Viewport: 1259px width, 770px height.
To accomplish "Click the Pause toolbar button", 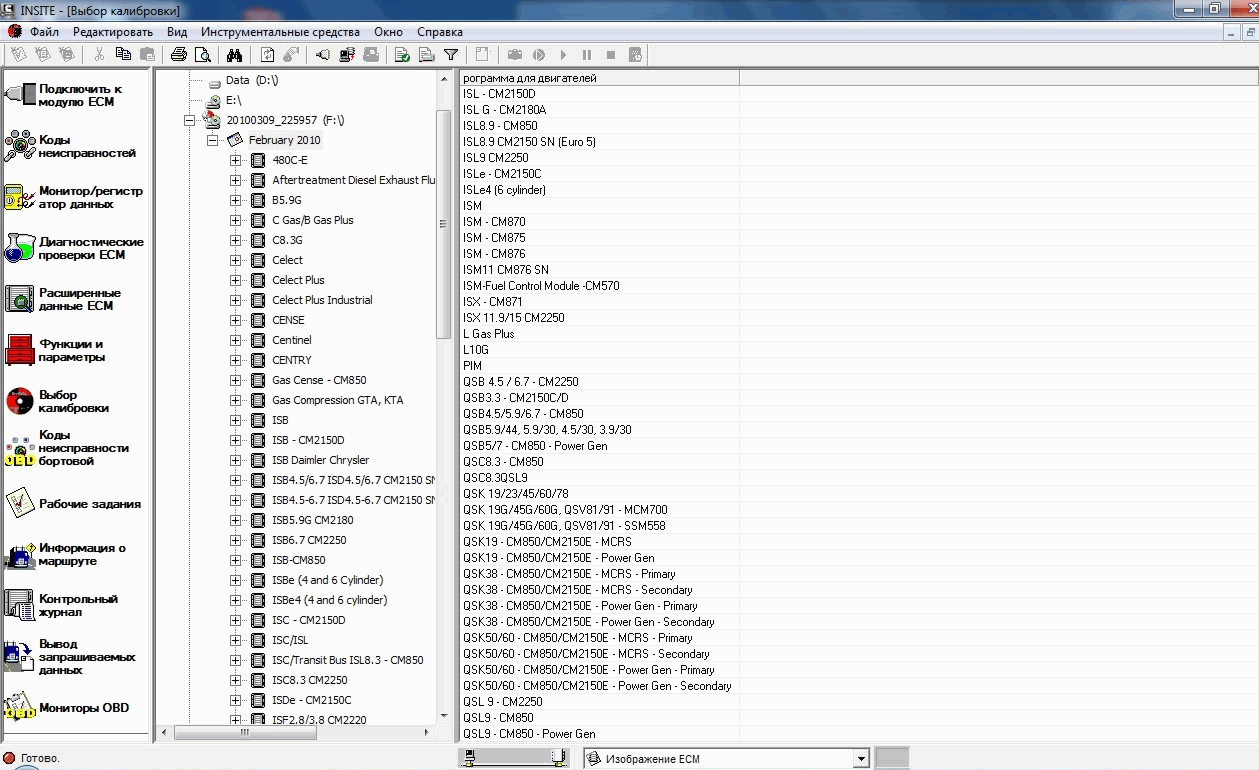I will [587, 54].
